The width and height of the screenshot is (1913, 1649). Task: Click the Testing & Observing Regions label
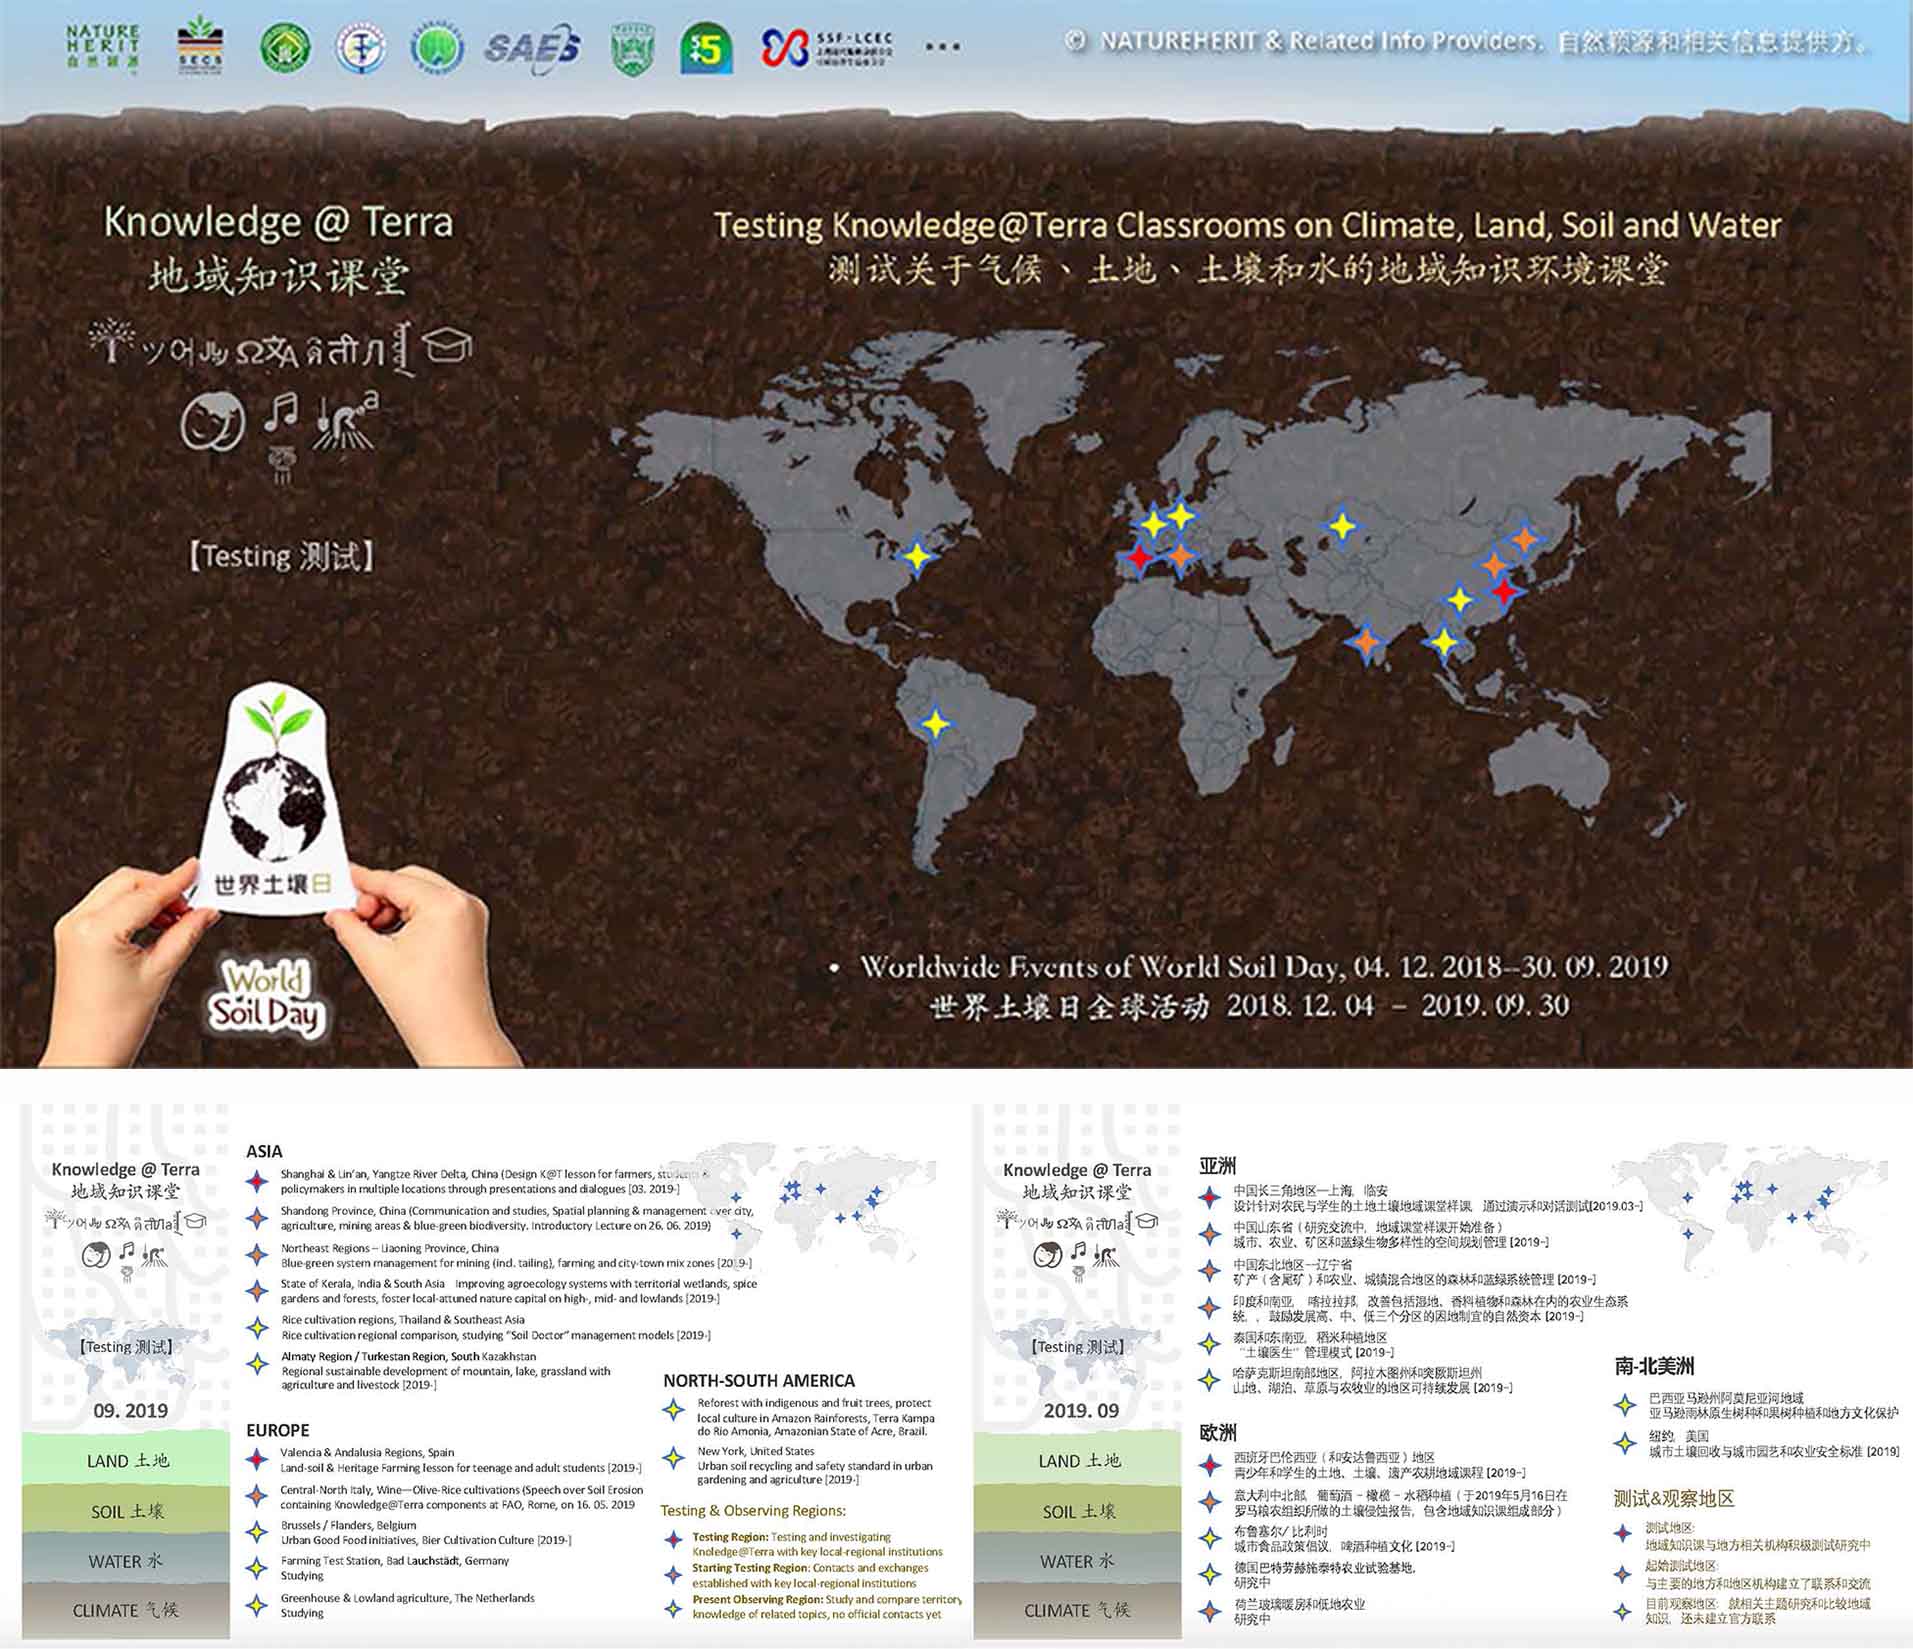coord(752,1510)
